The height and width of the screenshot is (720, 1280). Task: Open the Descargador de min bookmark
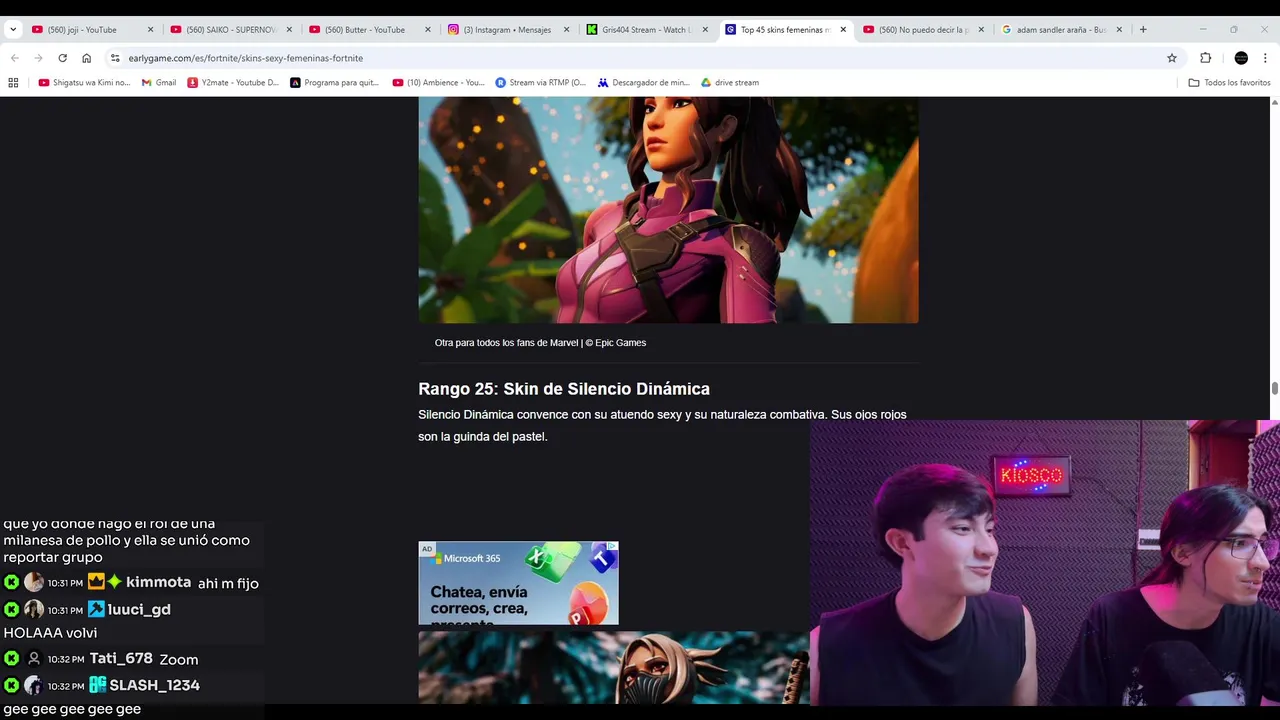pos(644,83)
